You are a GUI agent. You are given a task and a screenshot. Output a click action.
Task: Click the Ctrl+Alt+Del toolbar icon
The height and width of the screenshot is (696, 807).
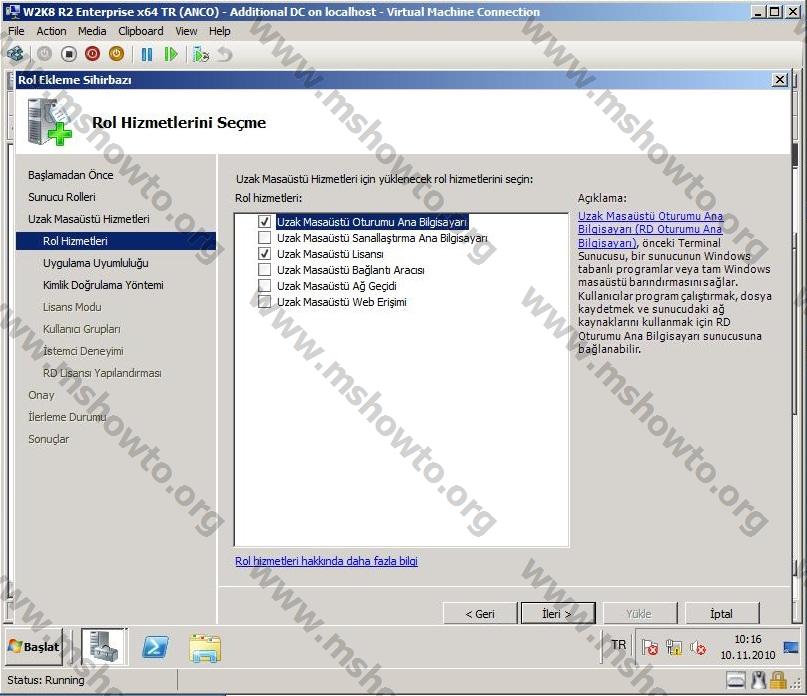15,54
